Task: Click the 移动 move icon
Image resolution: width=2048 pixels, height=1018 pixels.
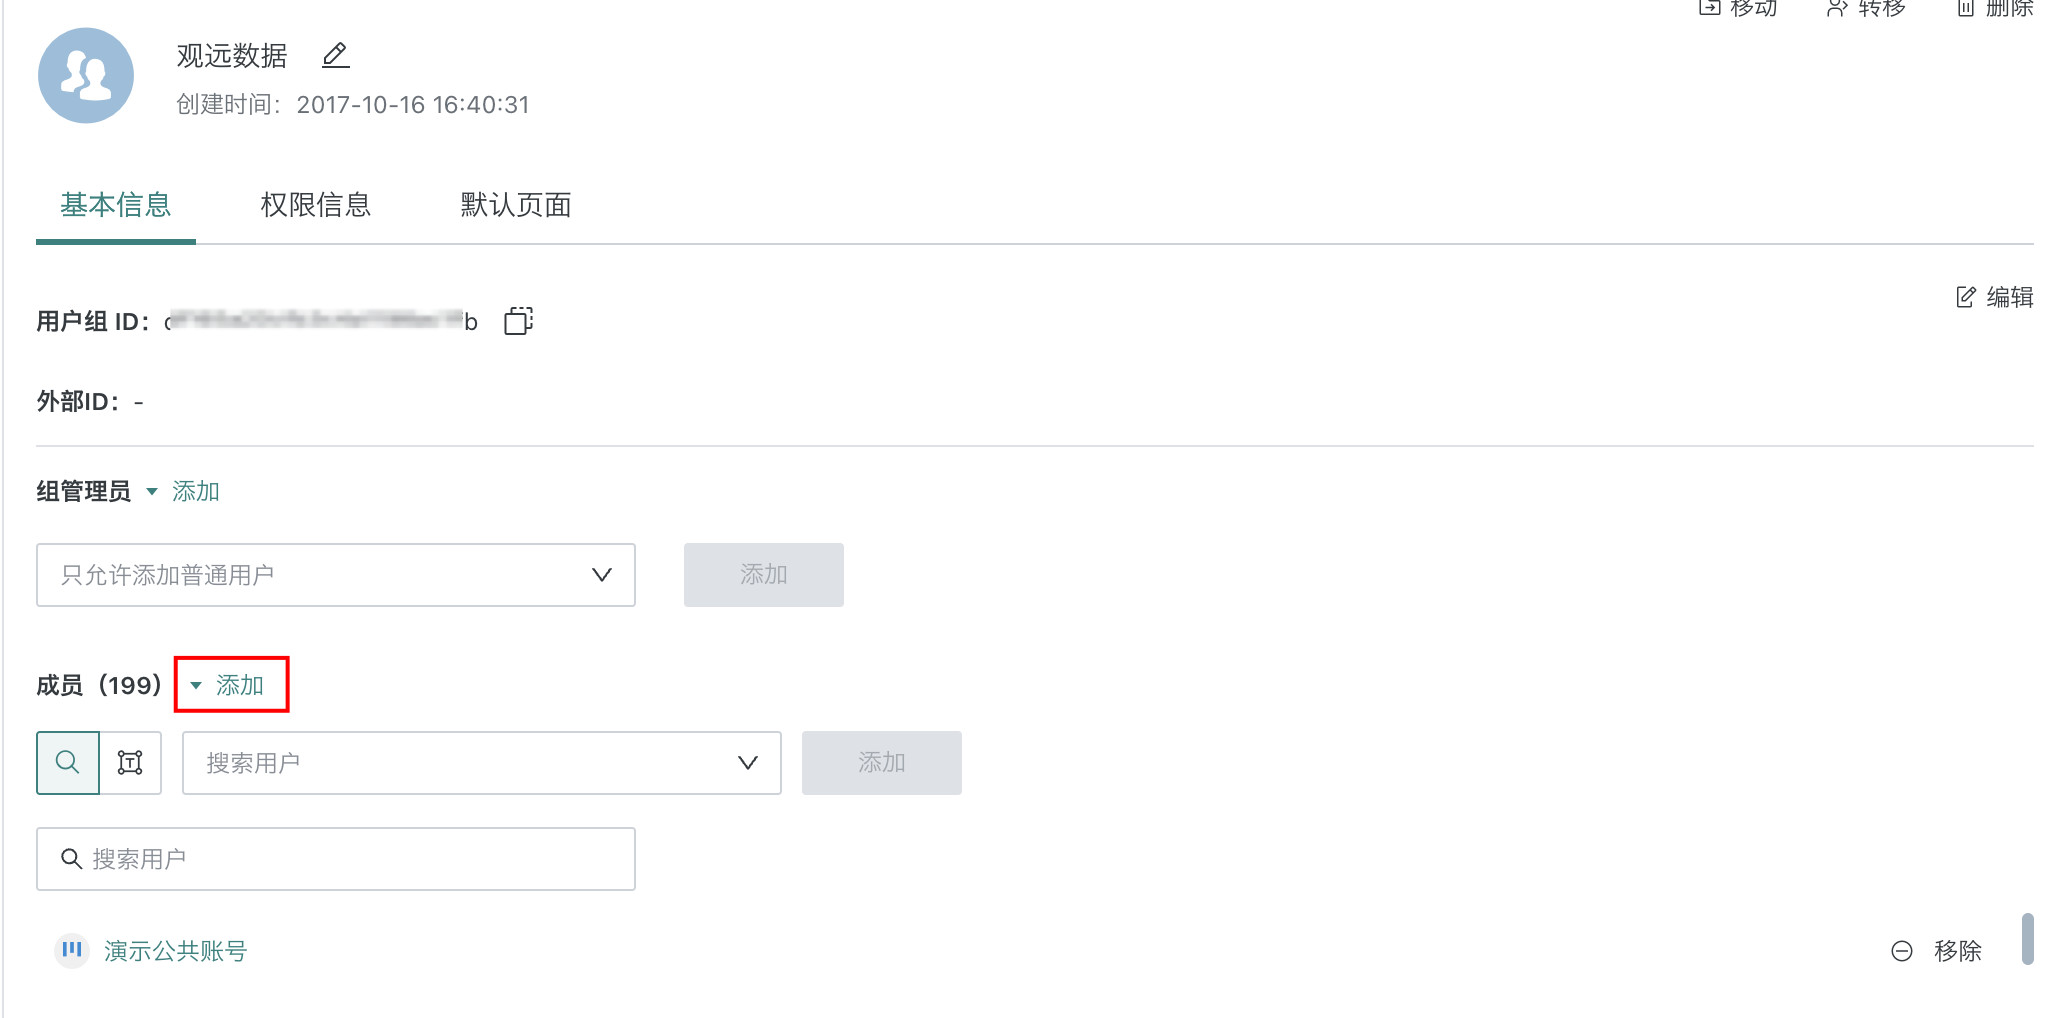Action: pos(1710,8)
